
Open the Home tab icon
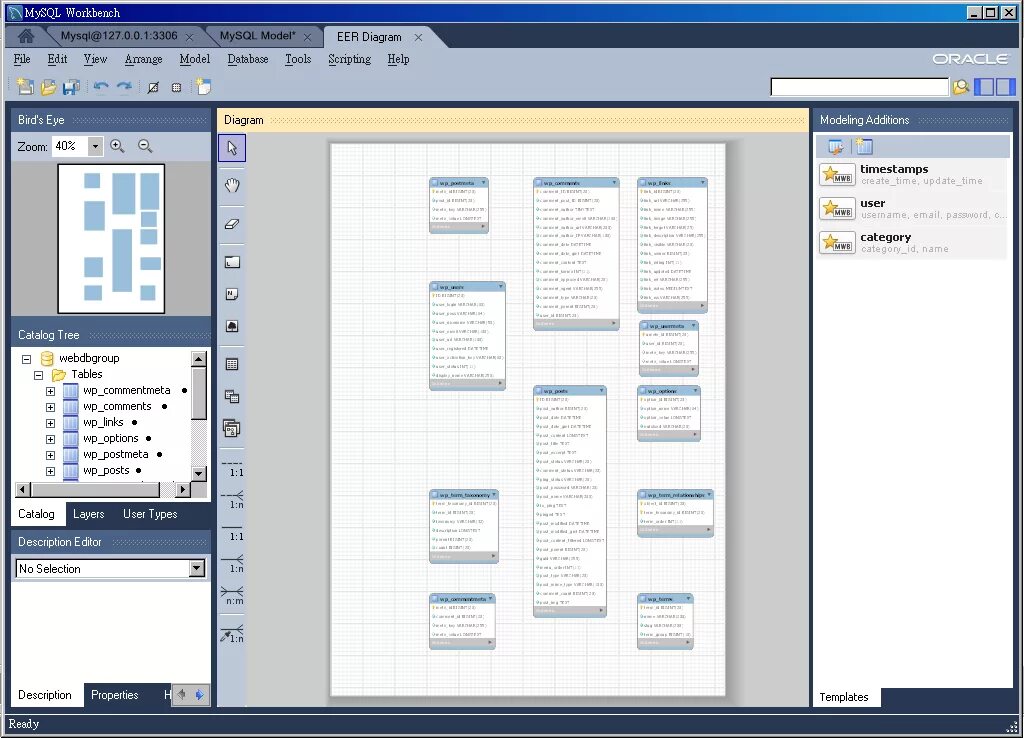tap(26, 37)
